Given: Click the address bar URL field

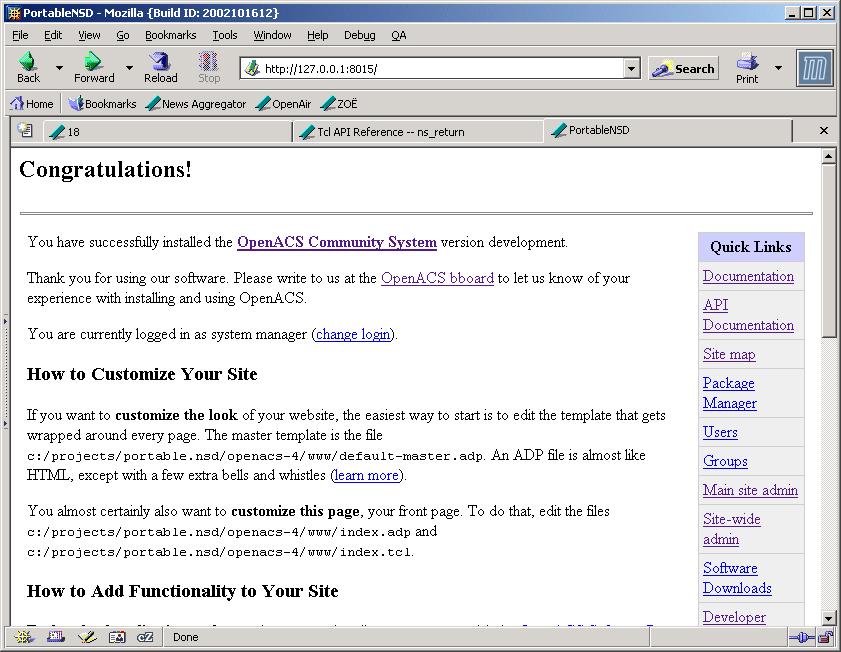Looking at the screenshot, I should coord(442,69).
